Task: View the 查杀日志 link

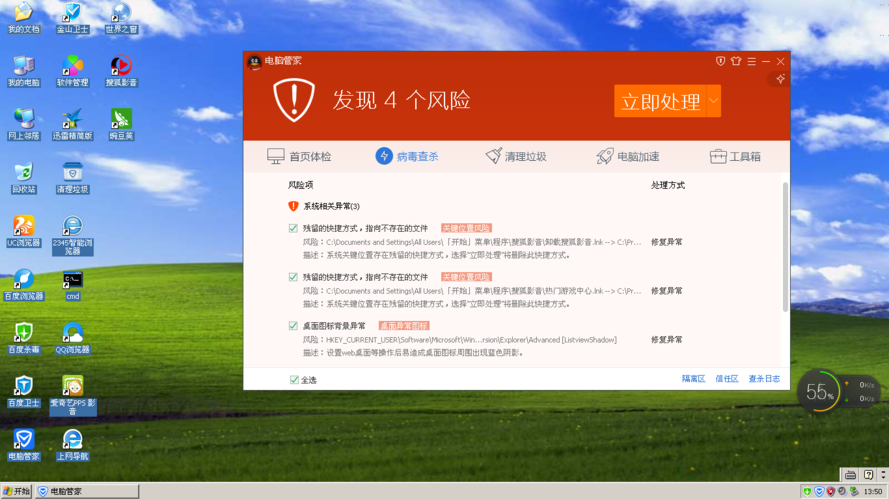Action: [764, 379]
